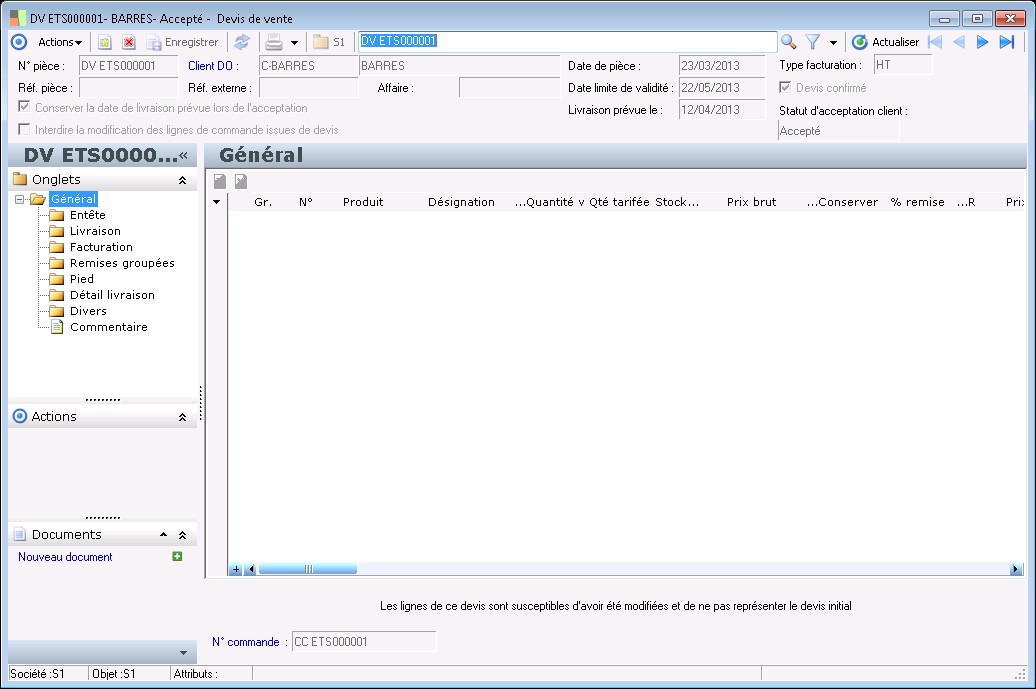Click green plus icon beside Nouveau document

click(177, 556)
